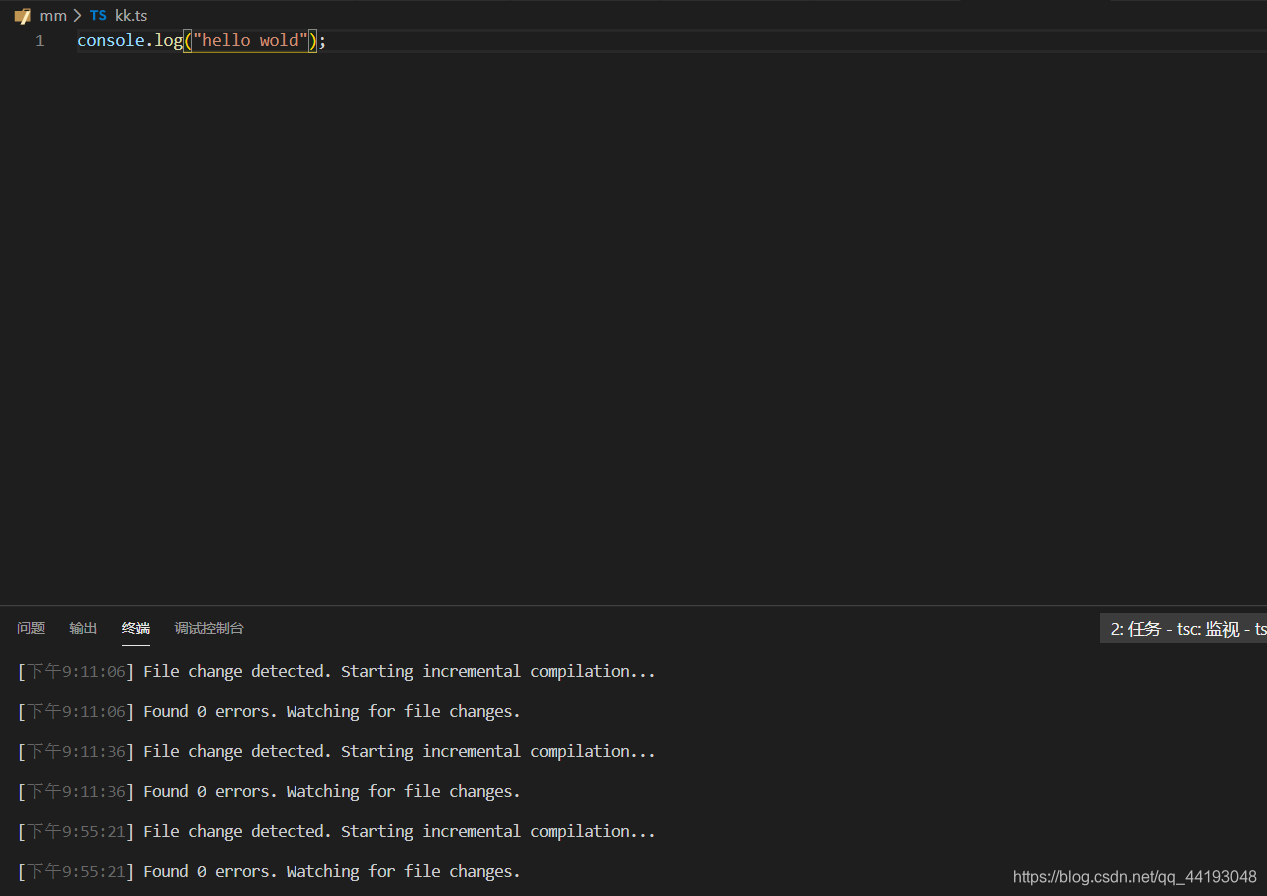Click the 下午9:55:21 File change detected line

point(337,831)
